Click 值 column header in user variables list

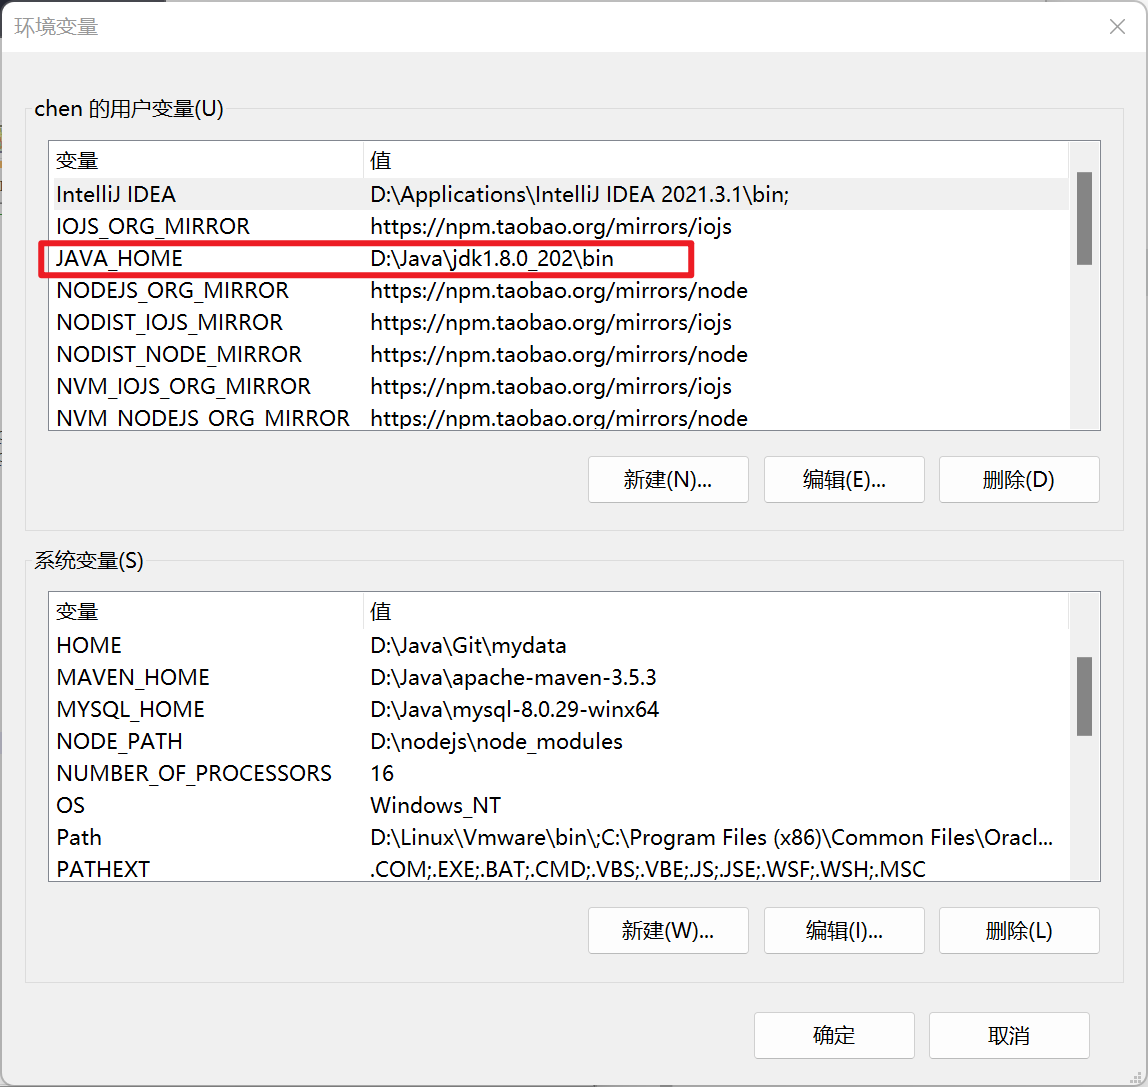716,160
